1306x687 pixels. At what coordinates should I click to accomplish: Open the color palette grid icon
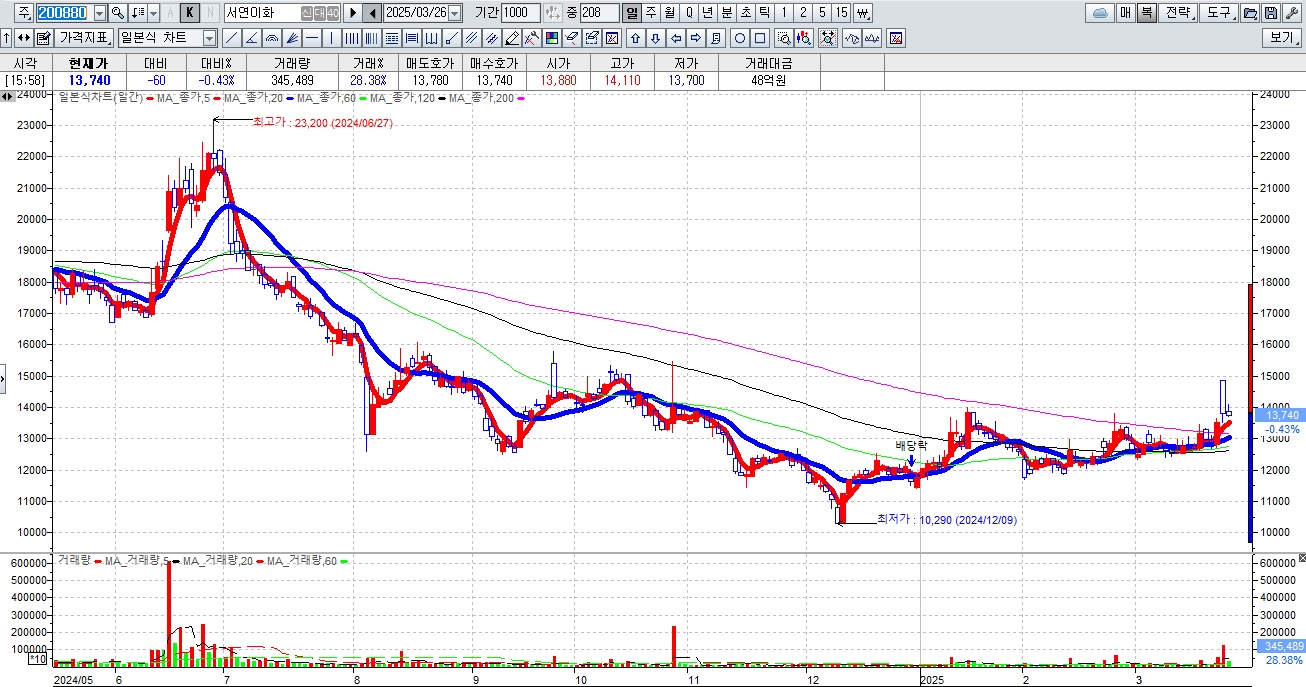552,38
